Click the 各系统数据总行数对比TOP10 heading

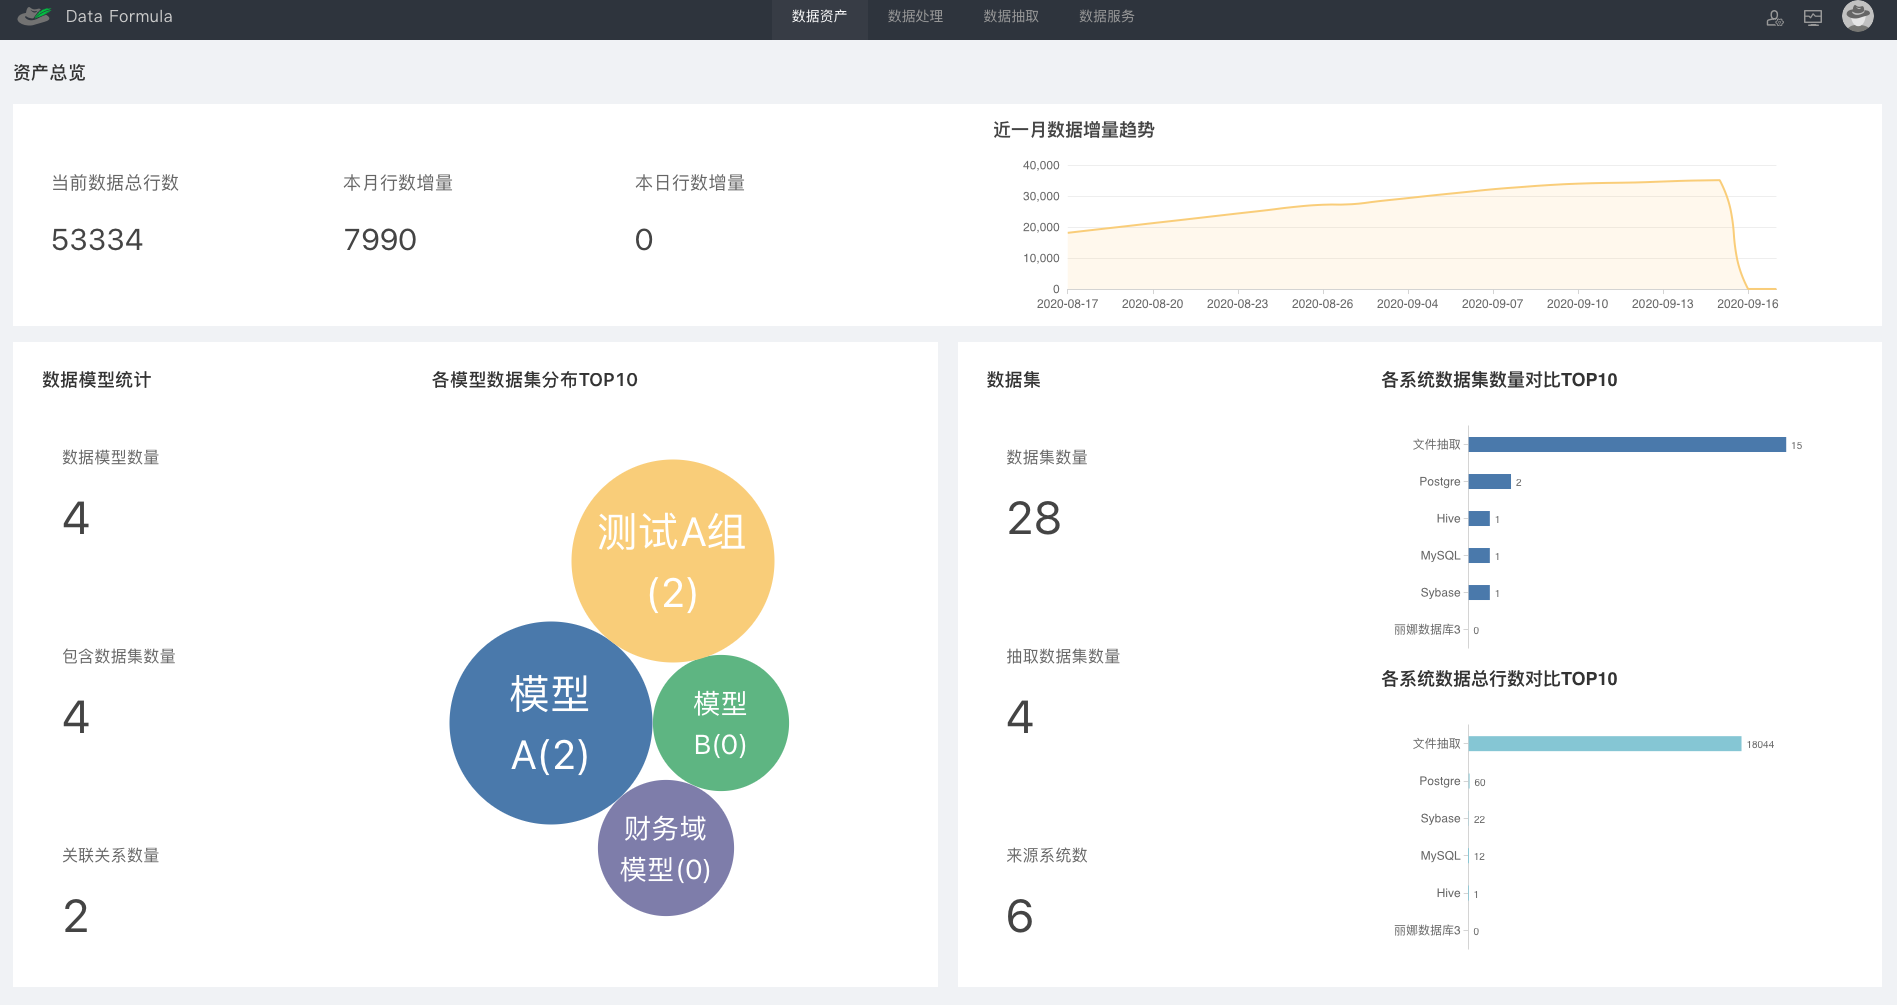pyautogui.click(x=1499, y=679)
